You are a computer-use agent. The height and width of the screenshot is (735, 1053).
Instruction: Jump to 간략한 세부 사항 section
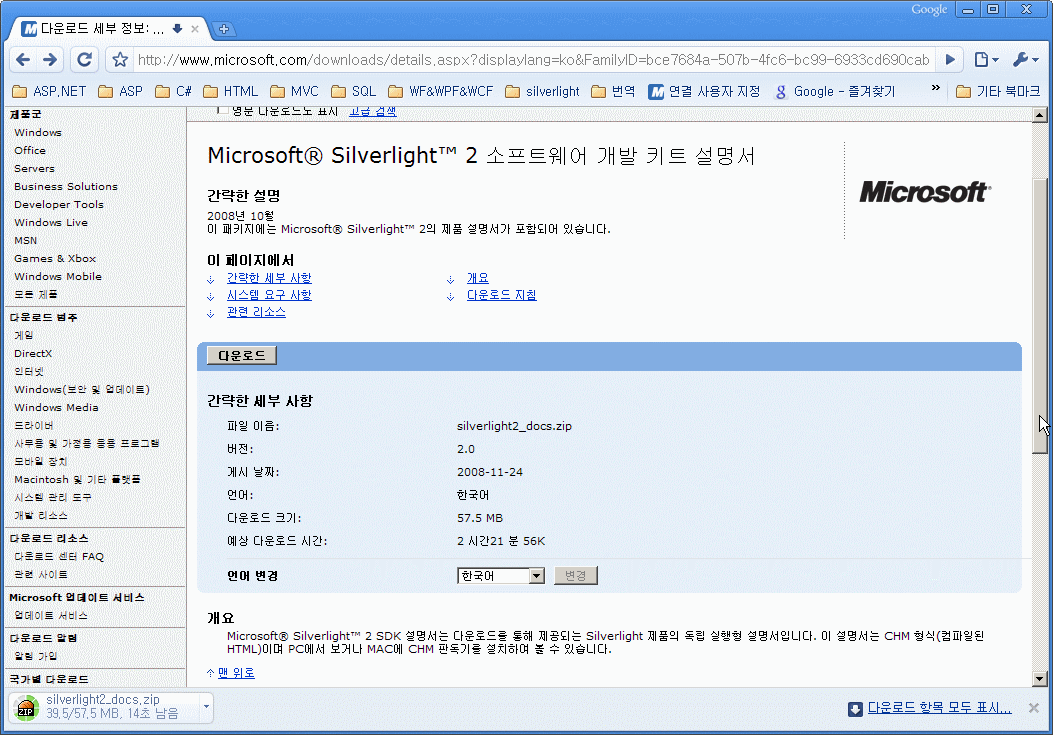coord(269,277)
